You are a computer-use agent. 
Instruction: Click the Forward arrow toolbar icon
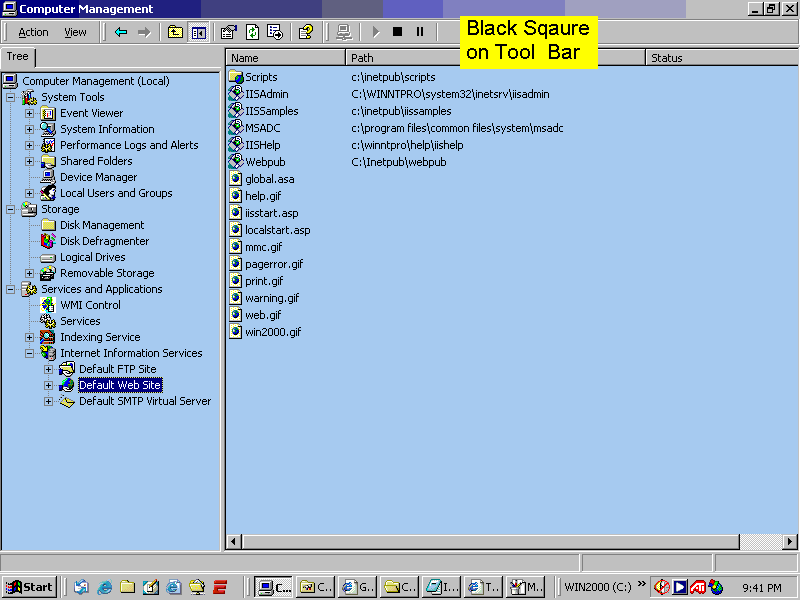click(x=144, y=32)
